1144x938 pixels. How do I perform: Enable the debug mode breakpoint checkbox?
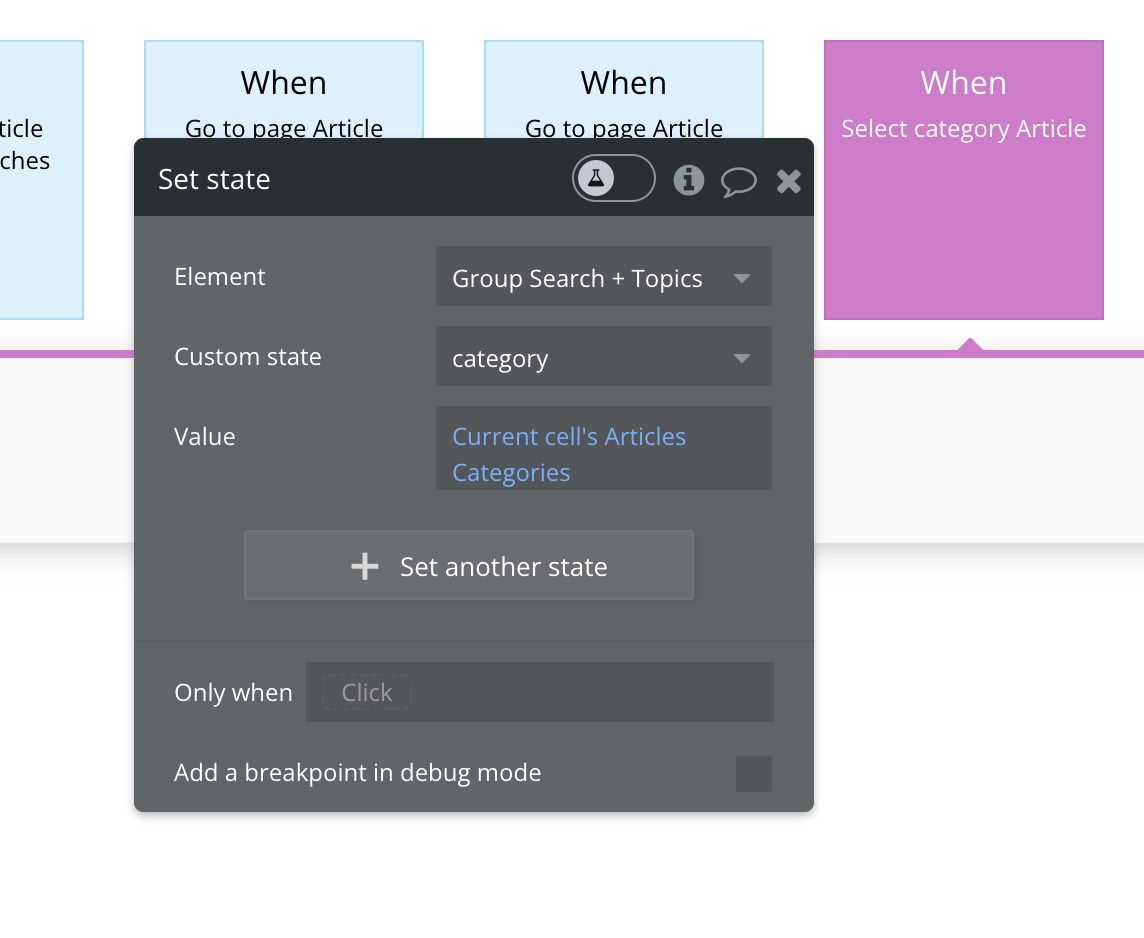coord(753,773)
